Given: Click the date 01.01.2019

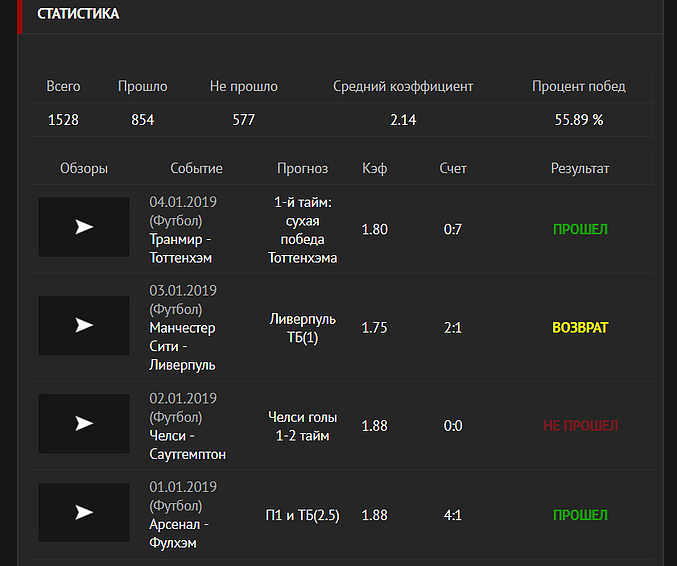Looking at the screenshot, I should click(183, 487).
